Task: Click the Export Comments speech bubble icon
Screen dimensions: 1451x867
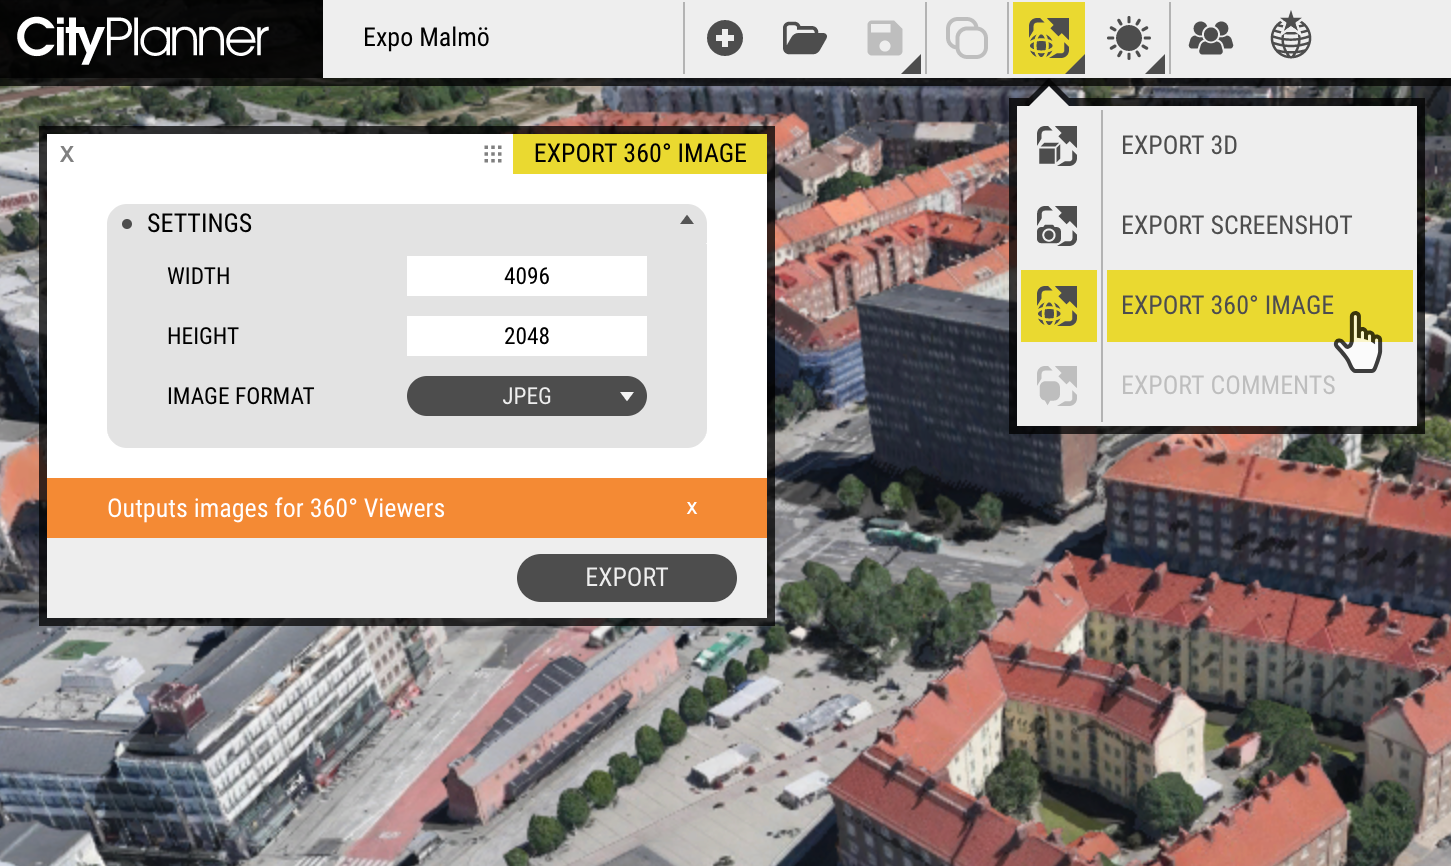Action: (1058, 386)
